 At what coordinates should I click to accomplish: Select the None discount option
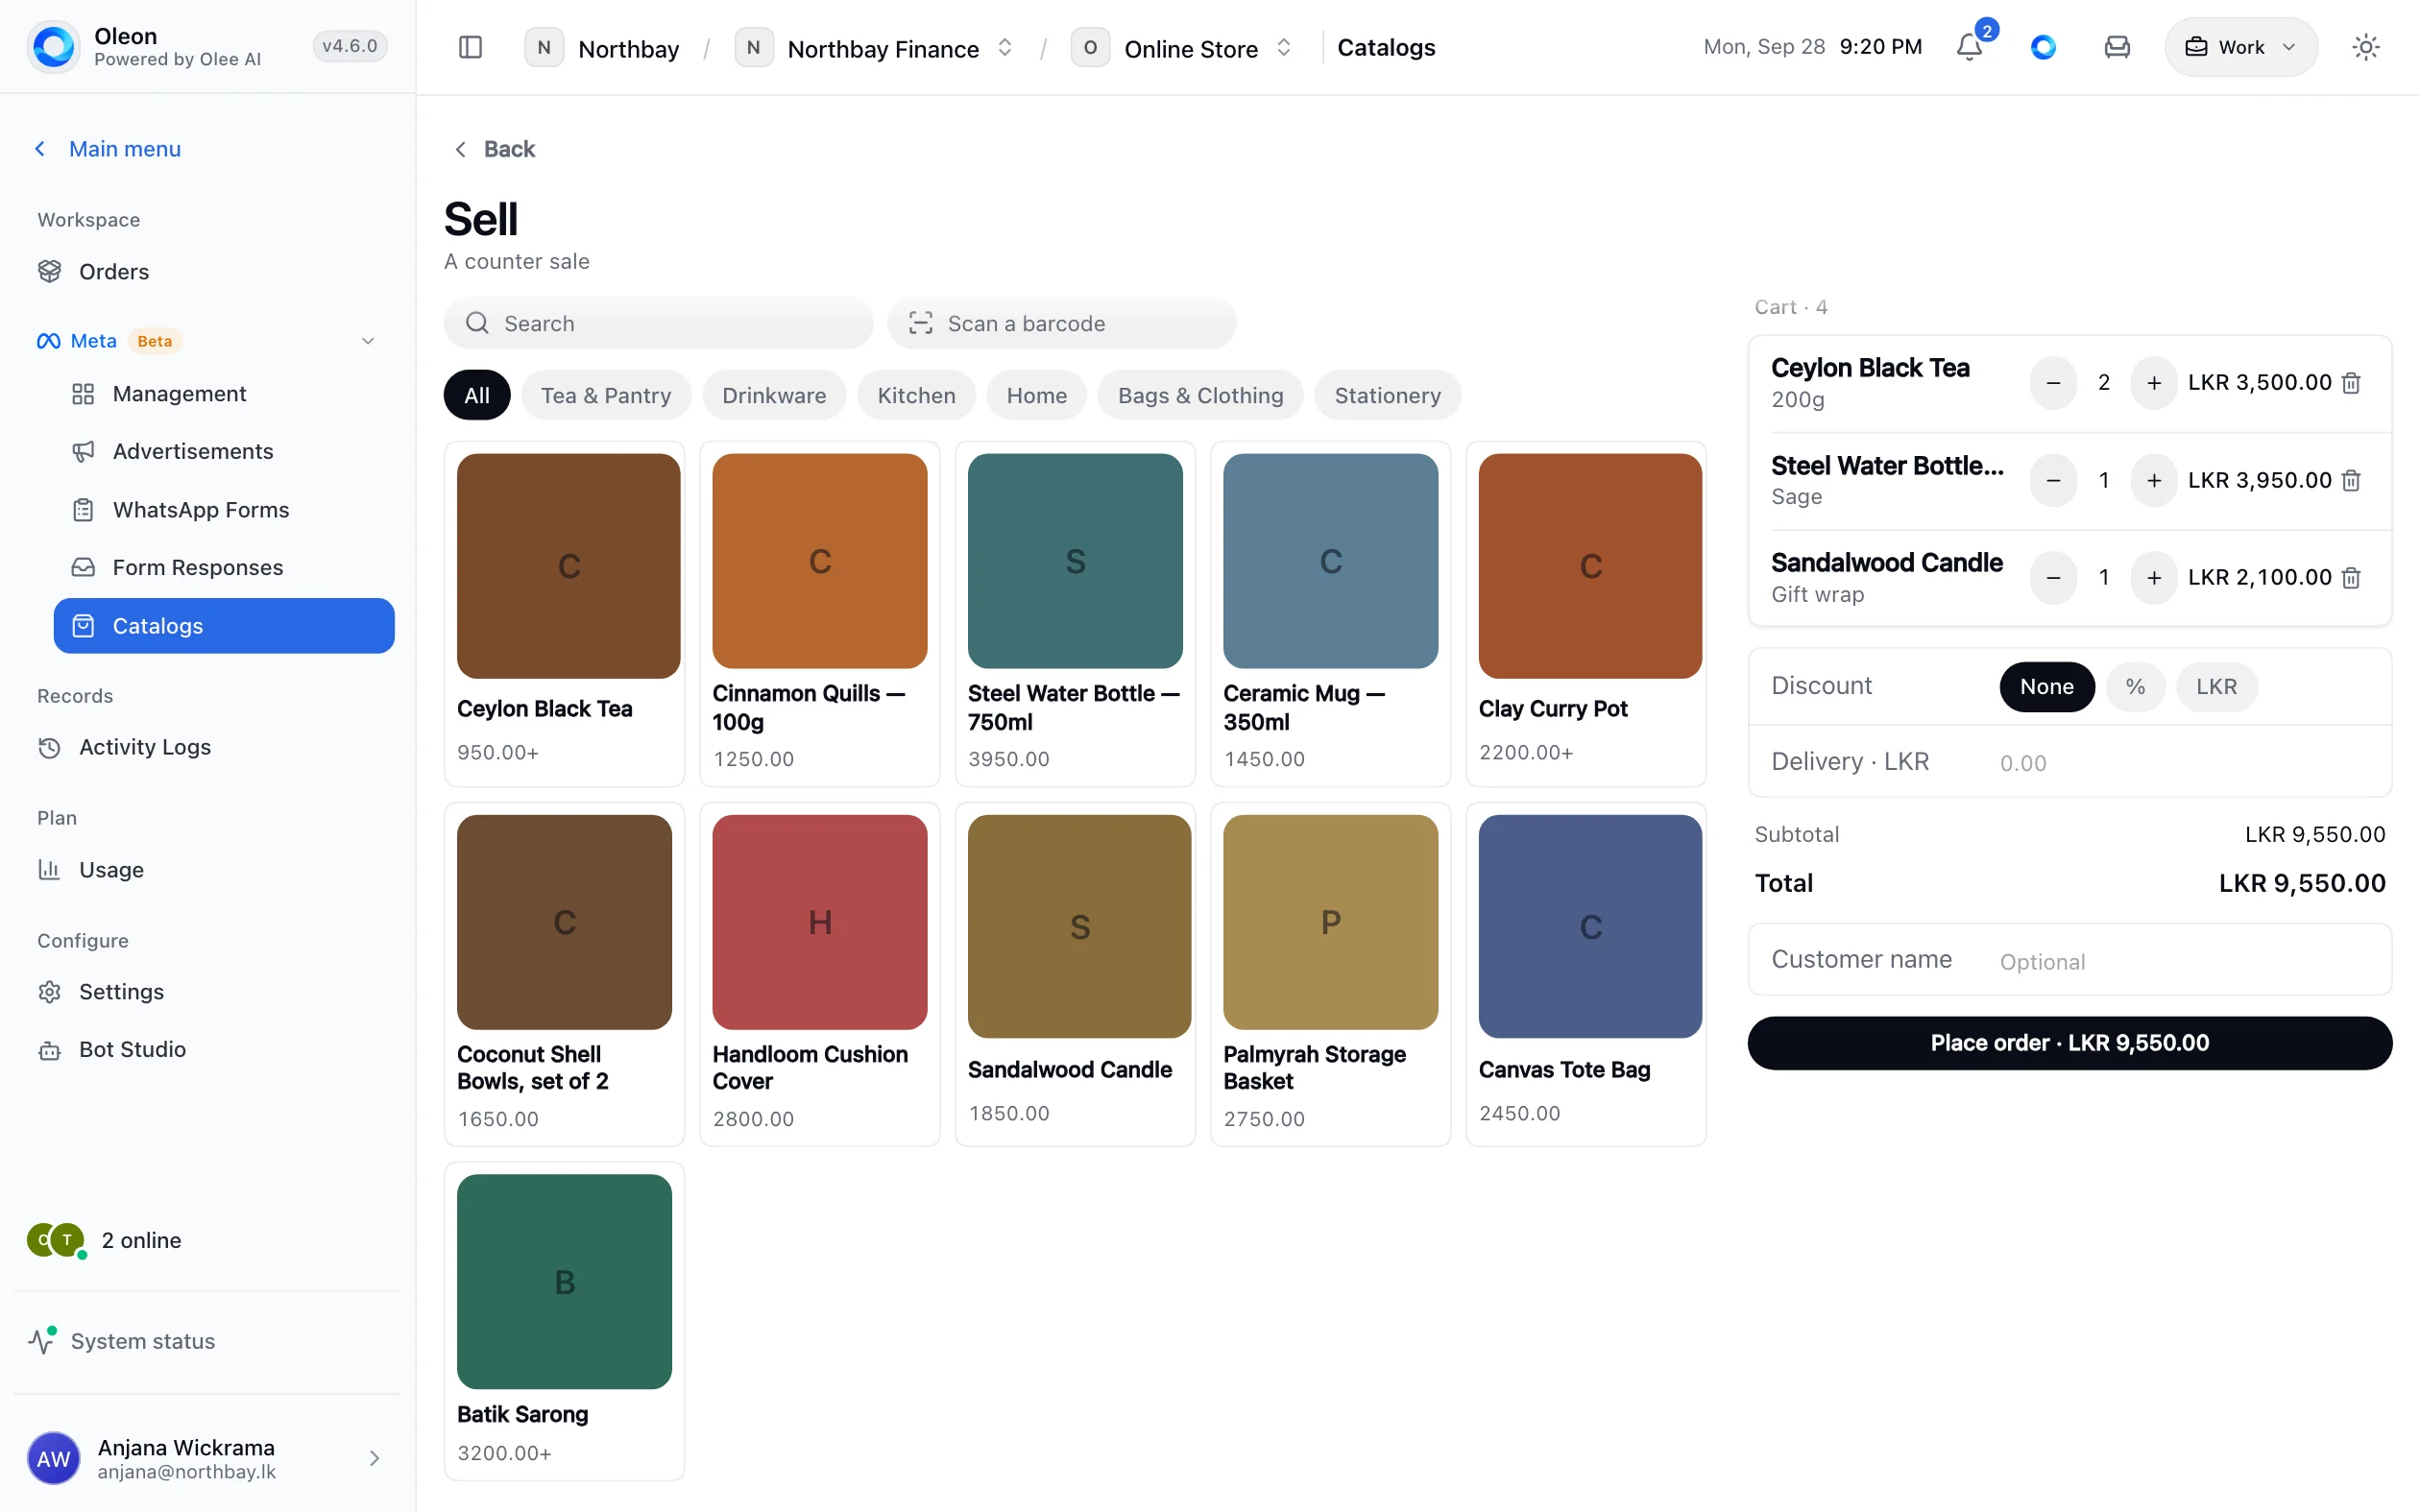(2046, 686)
